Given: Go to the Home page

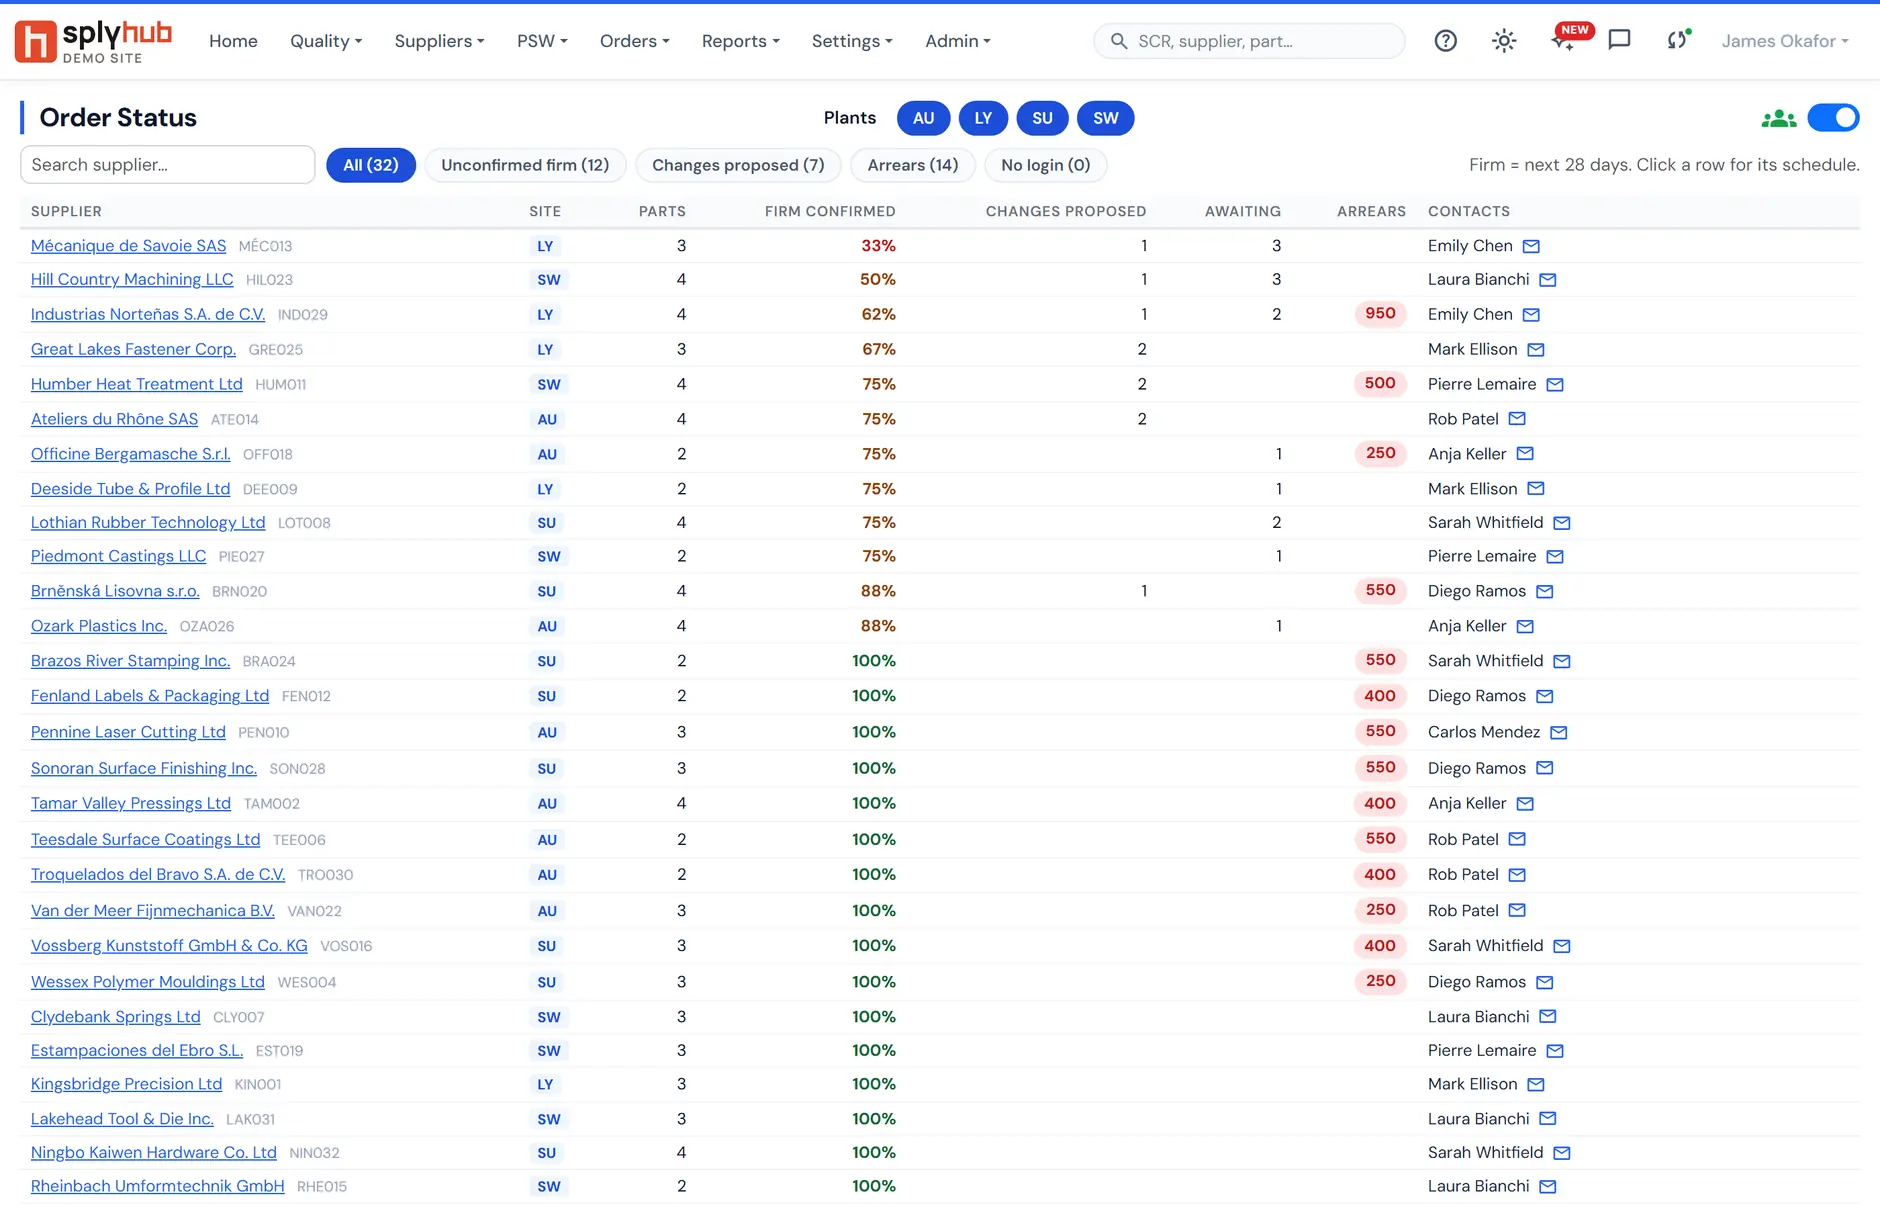Looking at the screenshot, I should (233, 41).
